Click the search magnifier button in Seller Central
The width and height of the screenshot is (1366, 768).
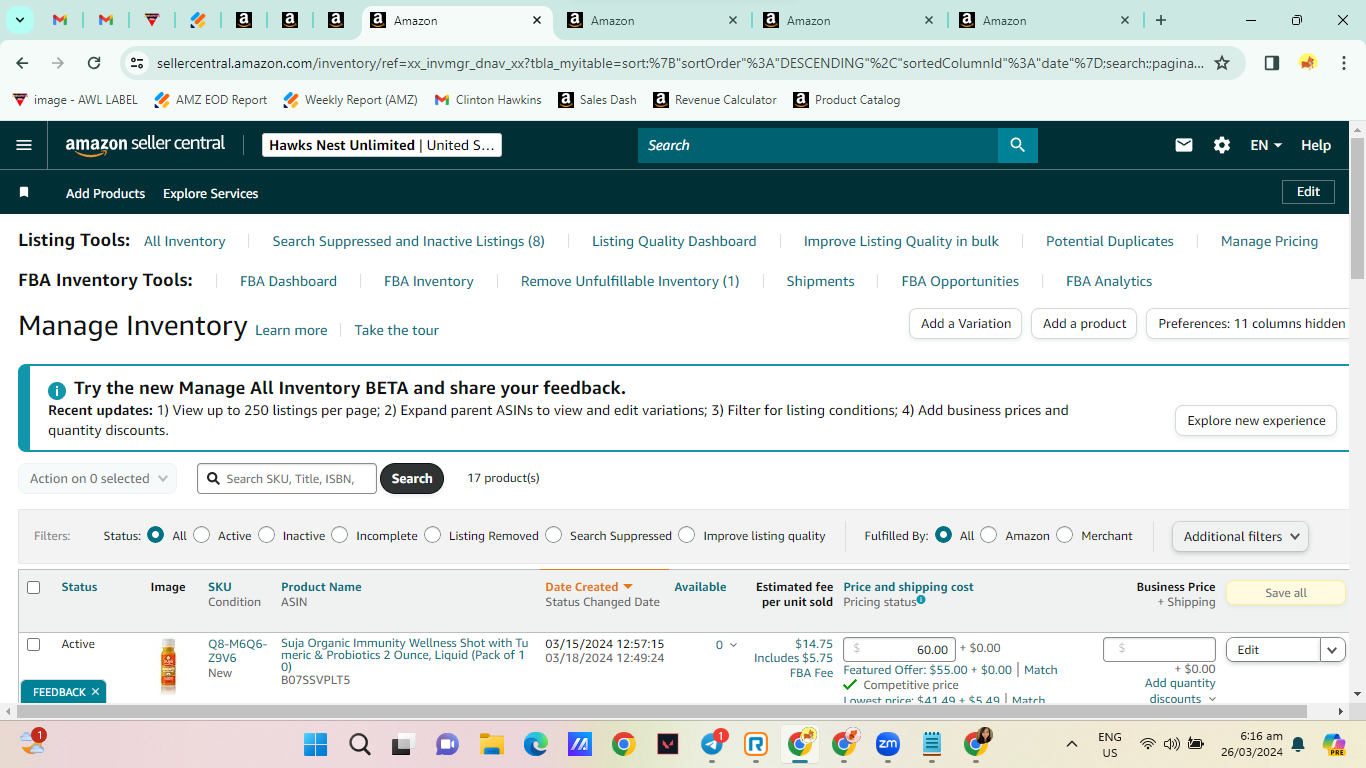tap(1017, 145)
